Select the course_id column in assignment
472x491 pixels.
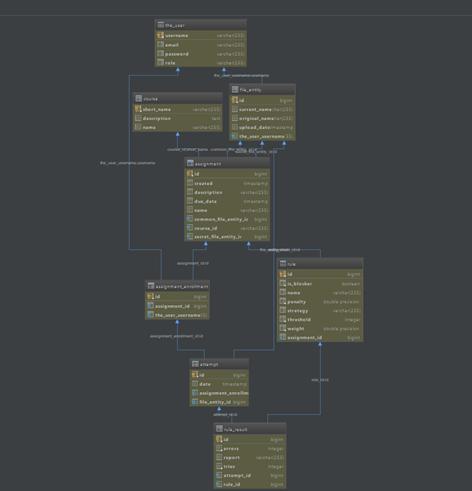[227, 228]
